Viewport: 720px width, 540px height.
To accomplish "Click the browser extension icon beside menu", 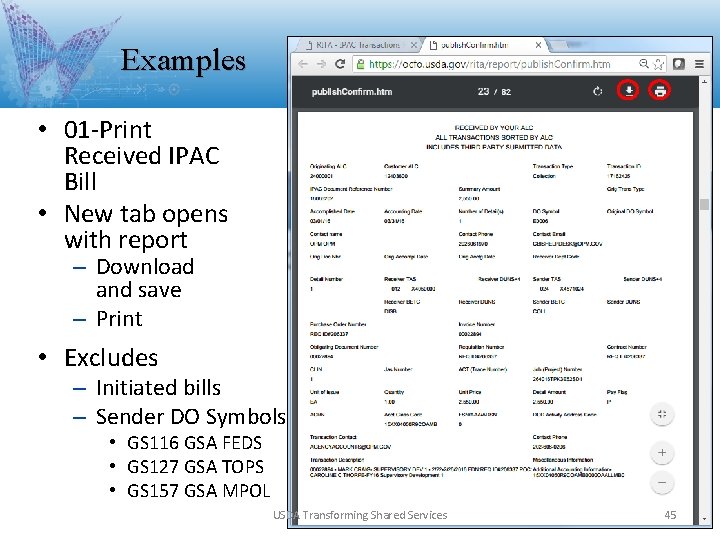I will tap(679, 64).
